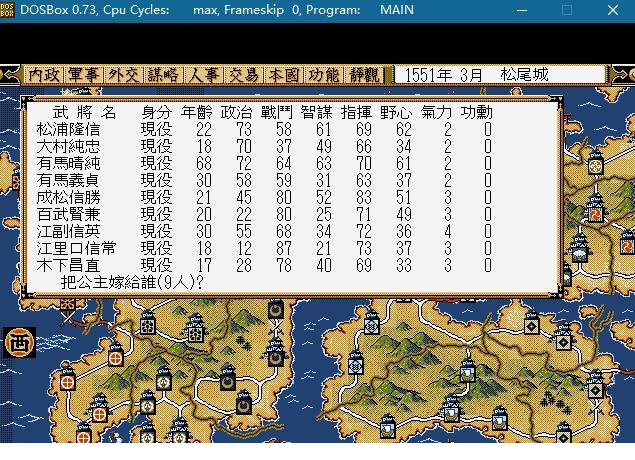The image size is (635, 460).
Task: Select the large castle with crescent moon crest
Action: pos(276,353)
